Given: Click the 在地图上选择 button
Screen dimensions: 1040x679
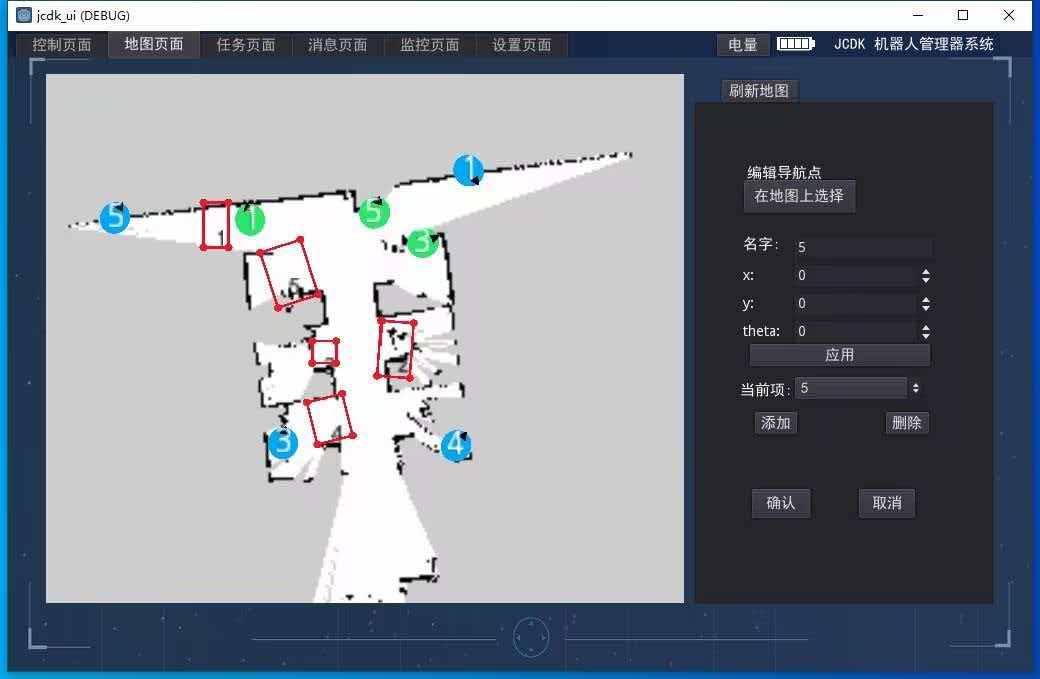Looking at the screenshot, I should (799, 196).
